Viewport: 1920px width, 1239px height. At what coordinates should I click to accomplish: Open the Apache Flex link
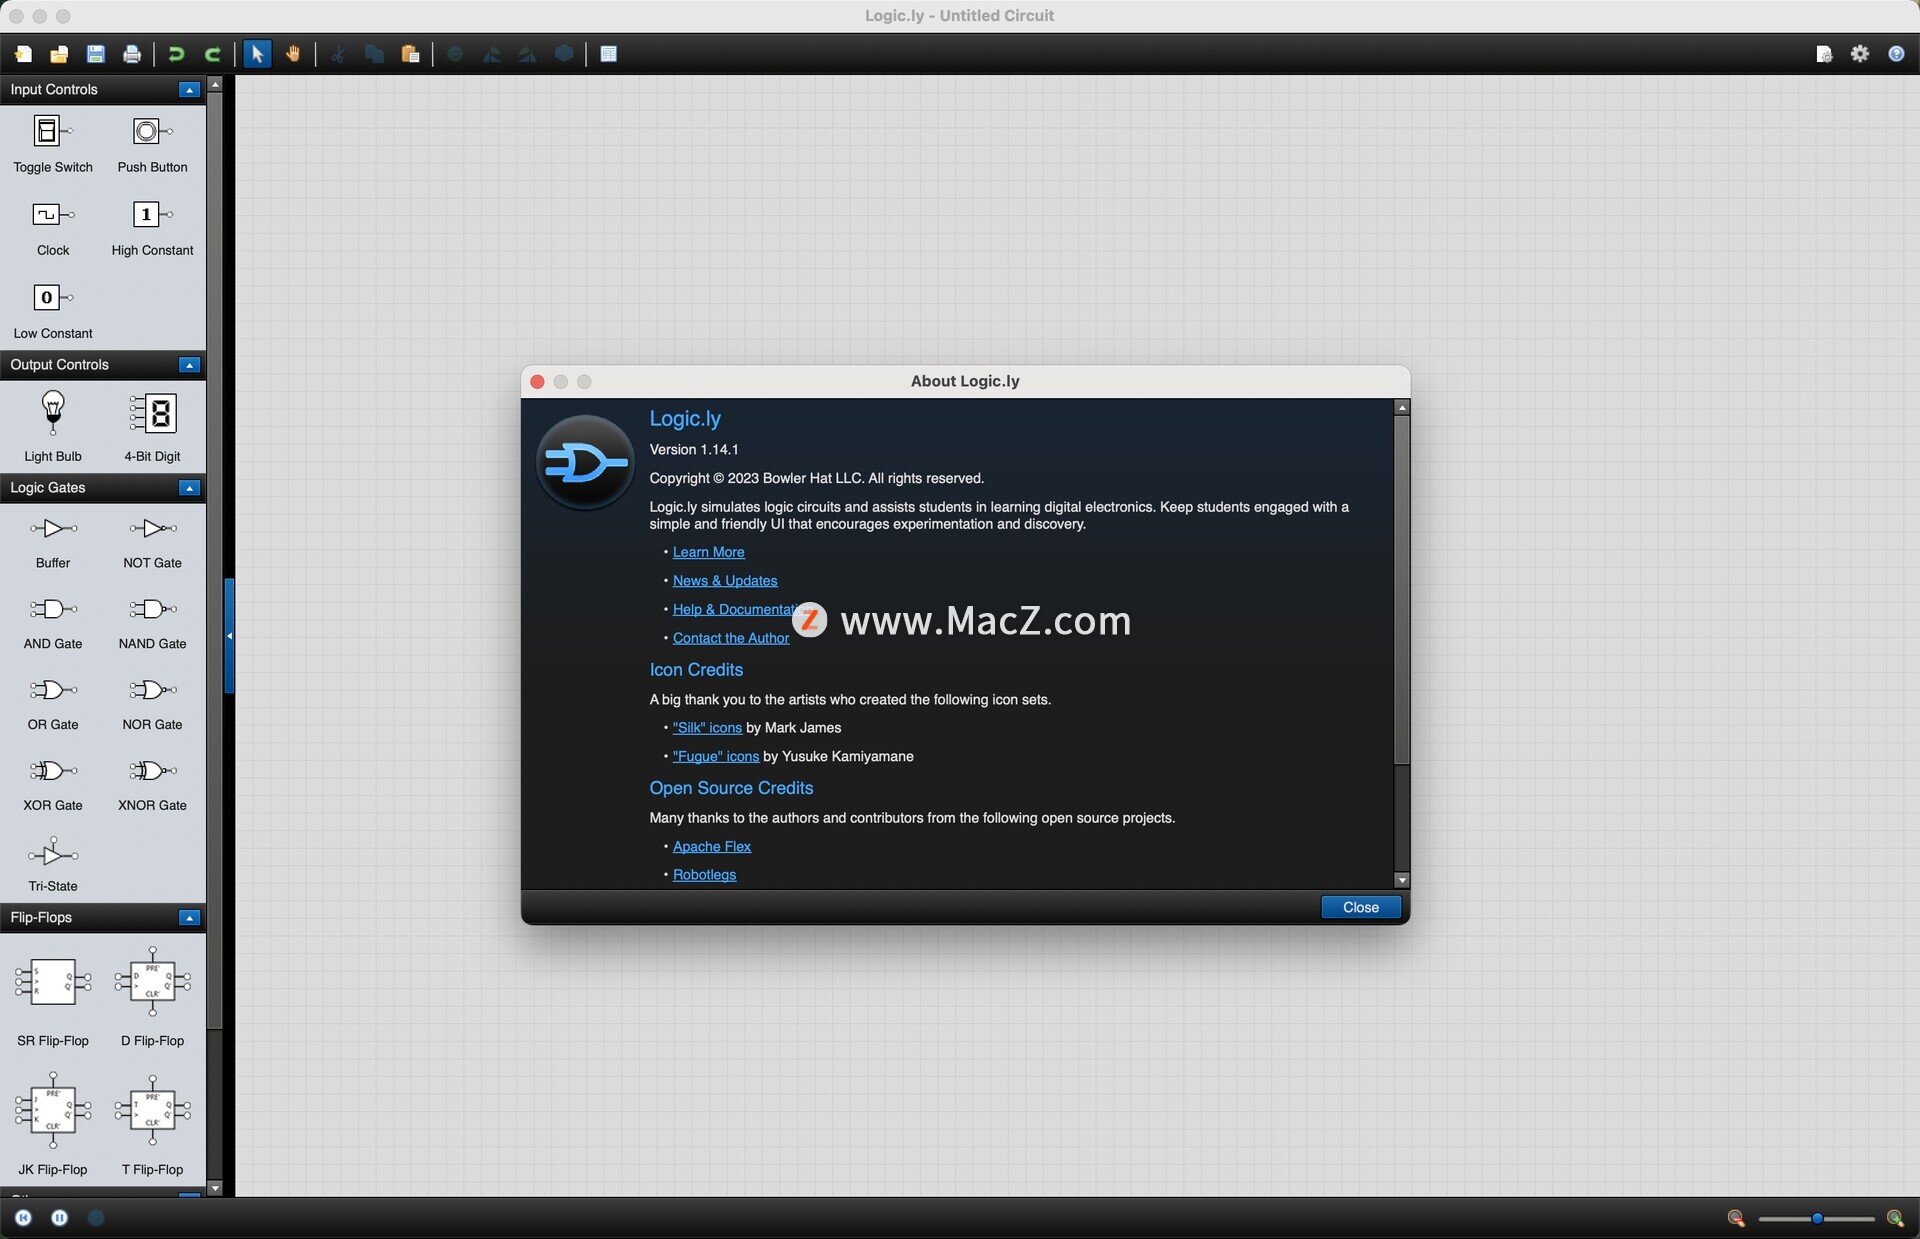[711, 847]
